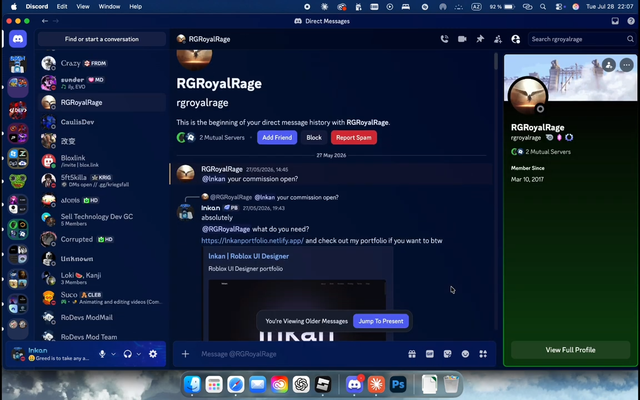Open DM with sunder
The width and height of the screenshot is (640, 400).
coord(102,83)
